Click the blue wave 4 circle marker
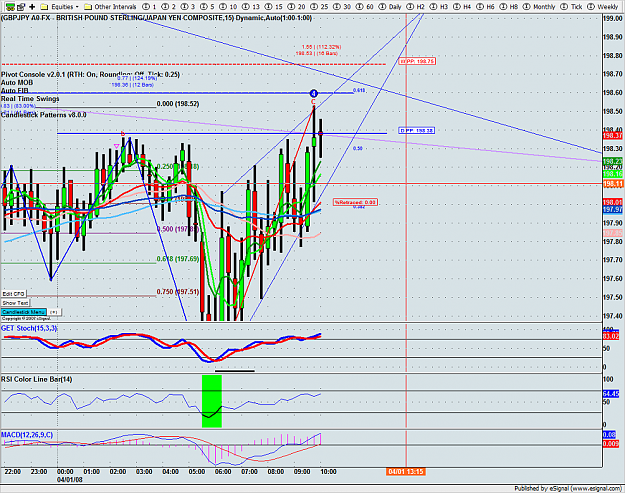625x493 pixels. click(314, 93)
